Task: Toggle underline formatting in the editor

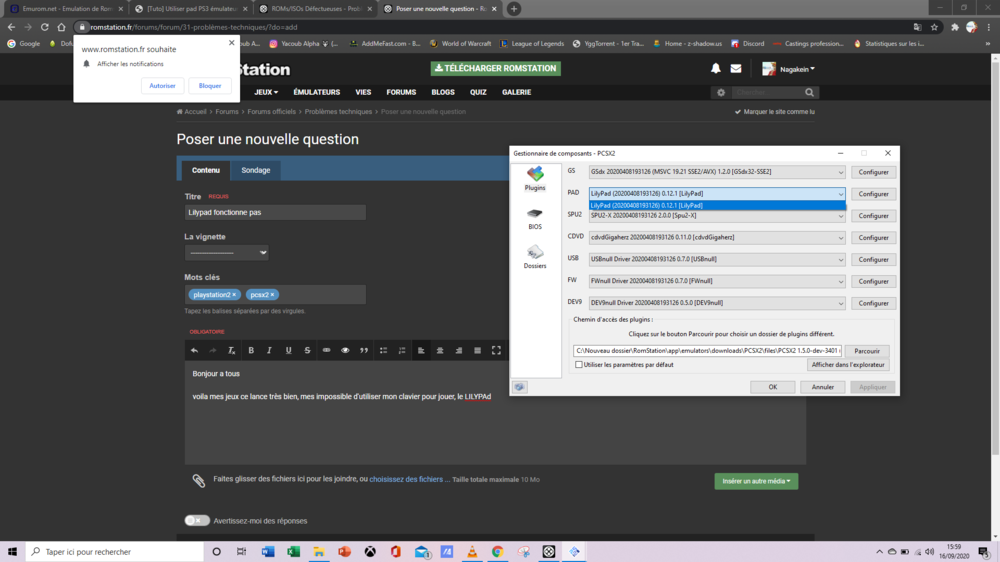Action: tap(288, 350)
